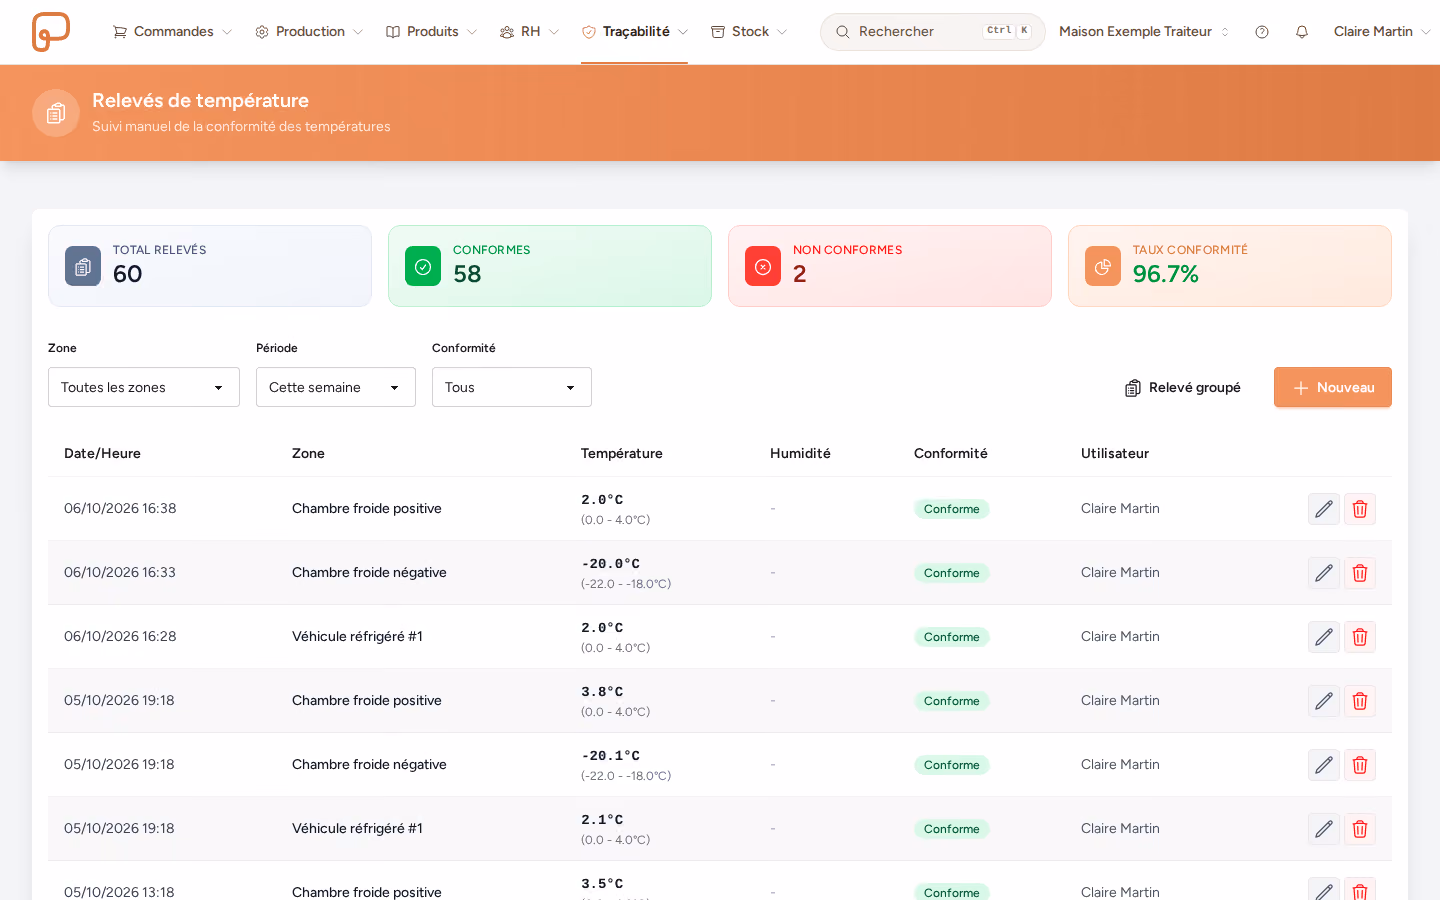Click the Conformité column header in the table
Image resolution: width=1440 pixels, height=900 pixels.
[951, 453]
